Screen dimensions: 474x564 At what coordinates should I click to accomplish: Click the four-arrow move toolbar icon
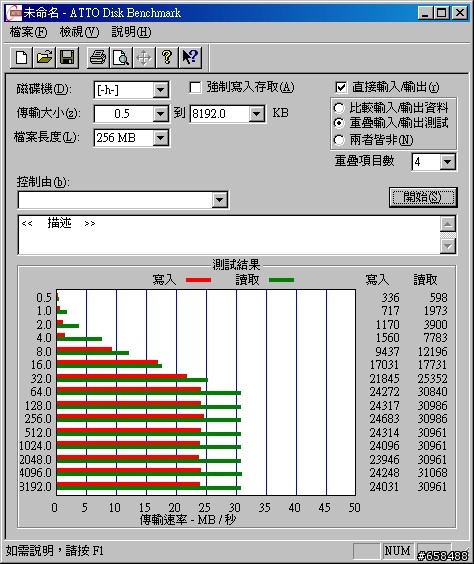coord(144,57)
